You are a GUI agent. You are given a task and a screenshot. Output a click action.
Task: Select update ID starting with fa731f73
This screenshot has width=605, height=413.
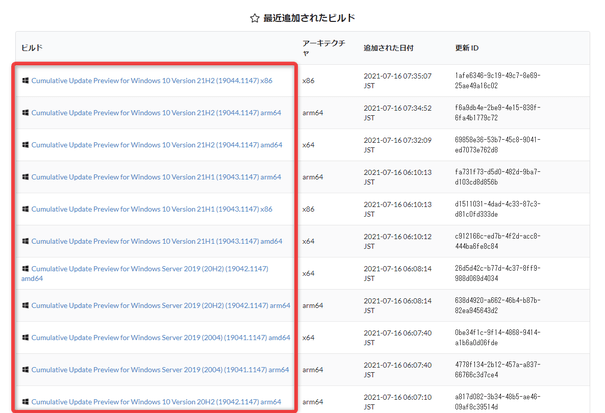tap(497, 177)
